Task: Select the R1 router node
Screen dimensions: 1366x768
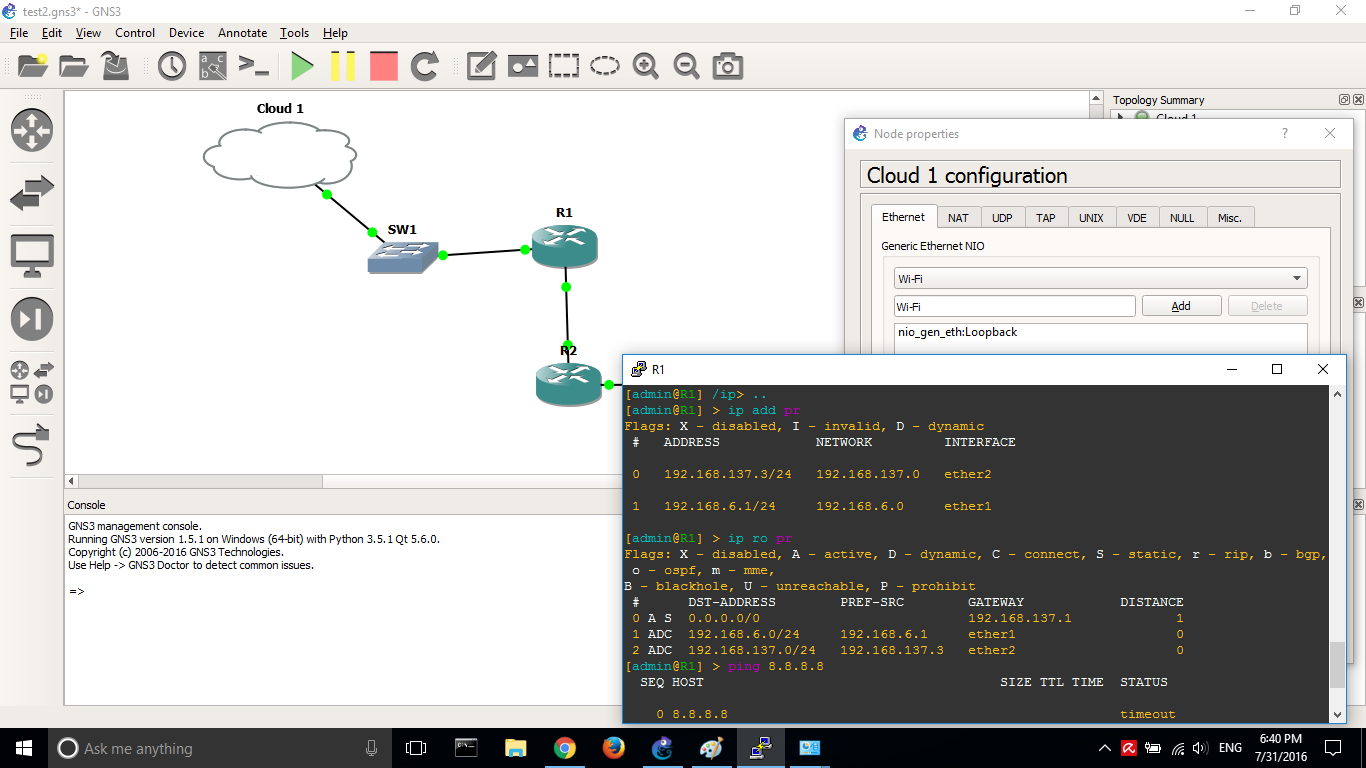Action: pos(564,246)
